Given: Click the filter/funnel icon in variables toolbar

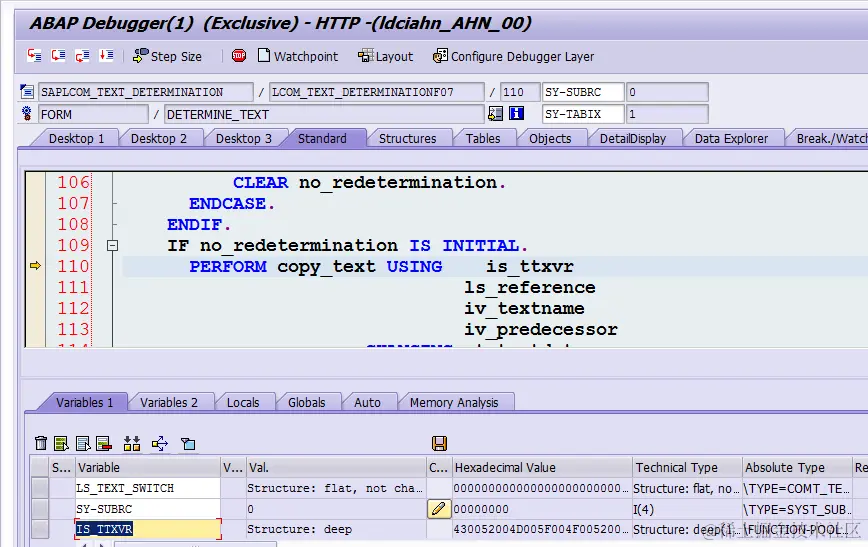Looking at the screenshot, I should click(188, 443).
